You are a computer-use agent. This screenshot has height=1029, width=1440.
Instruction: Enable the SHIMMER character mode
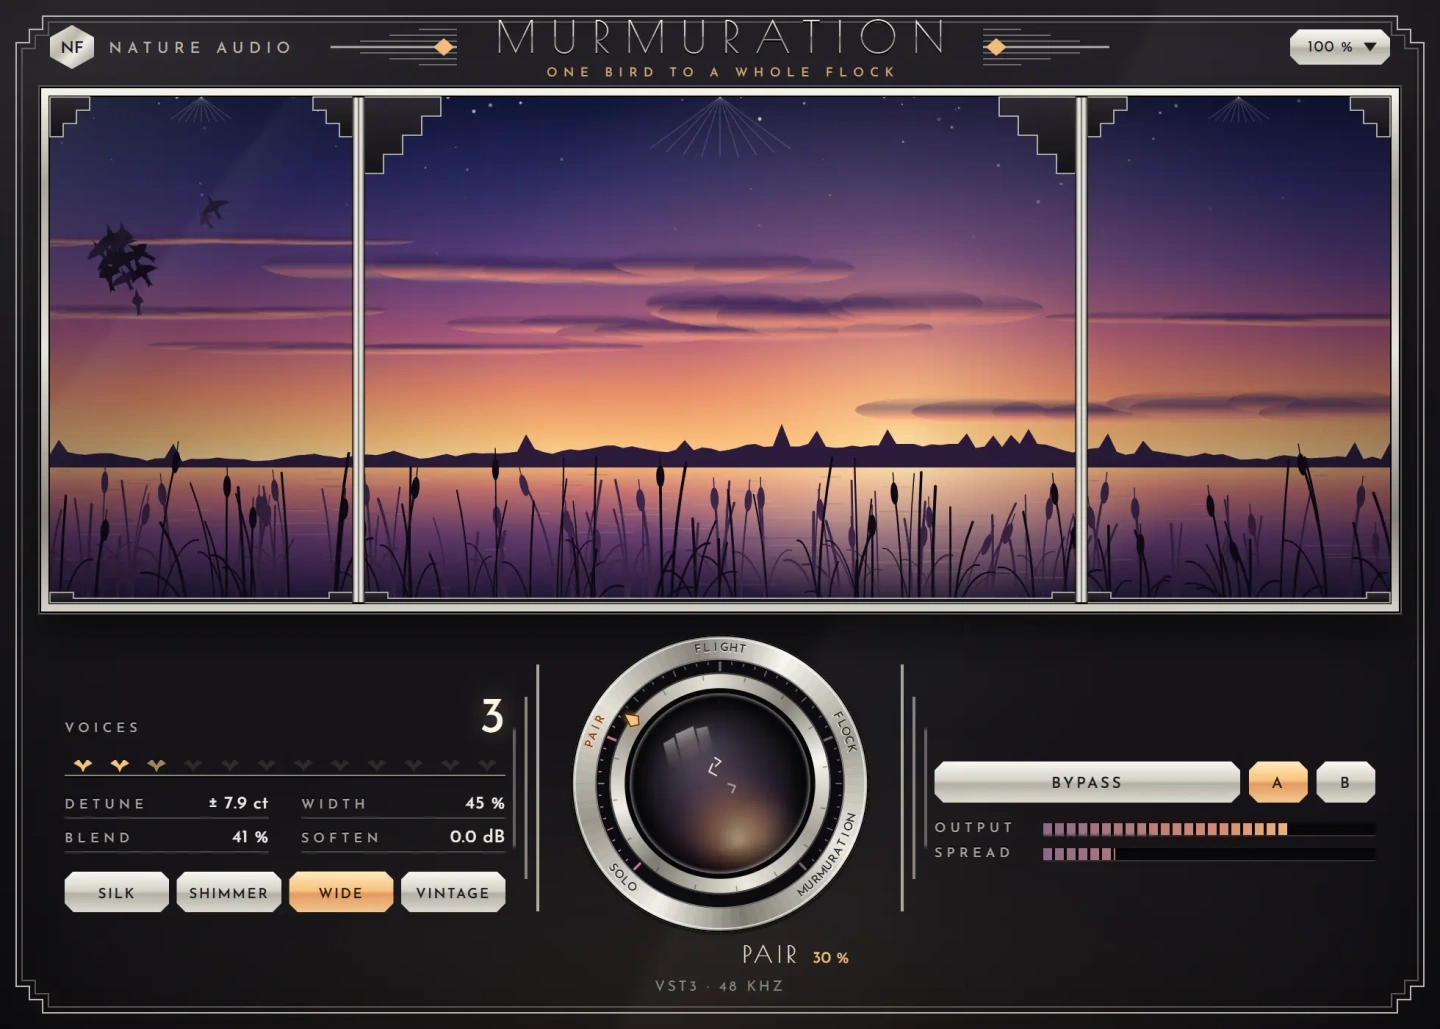tap(229, 892)
